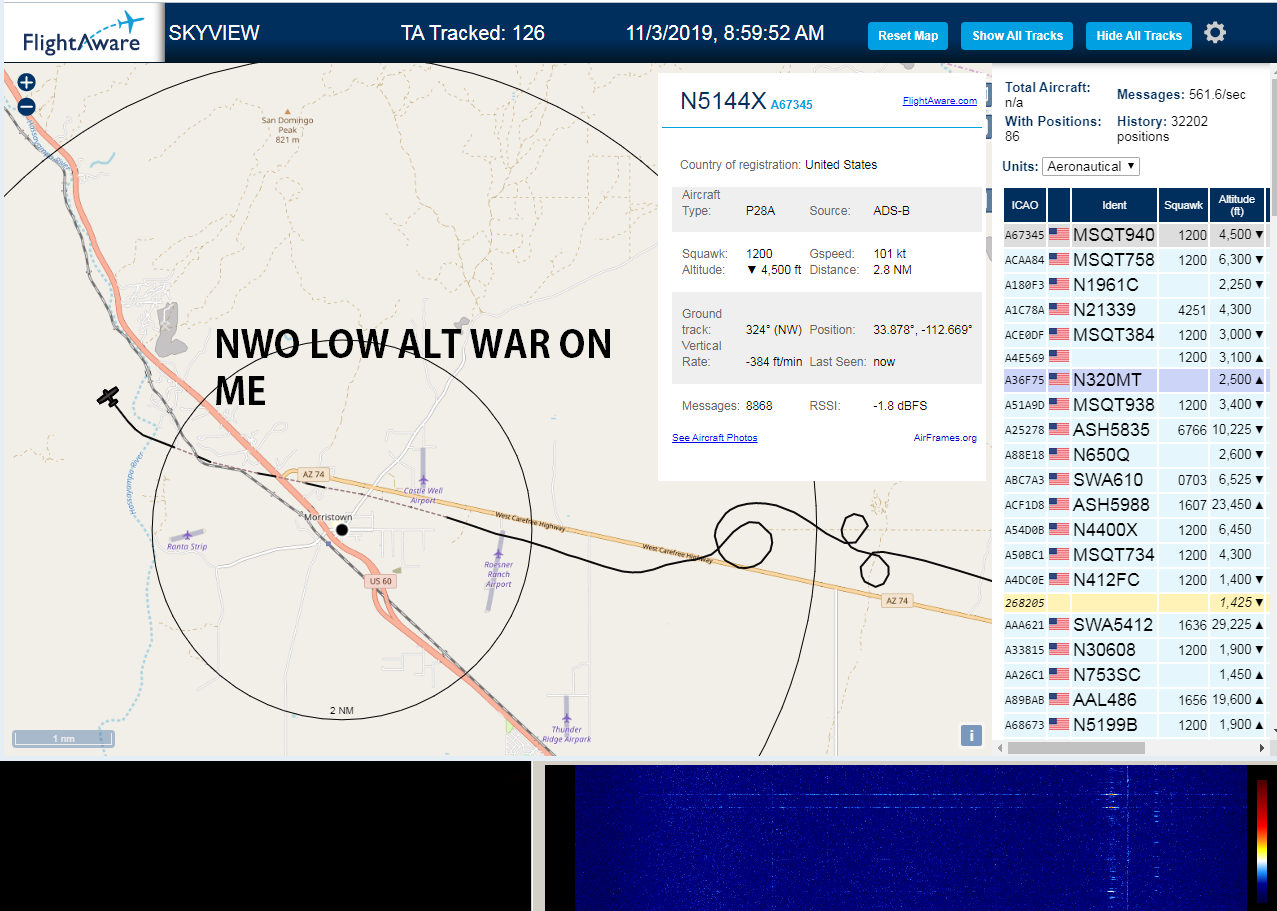Viewport: 1277px width, 911px height.
Task: Click the 1 nm map scale bar
Action: coord(63,739)
